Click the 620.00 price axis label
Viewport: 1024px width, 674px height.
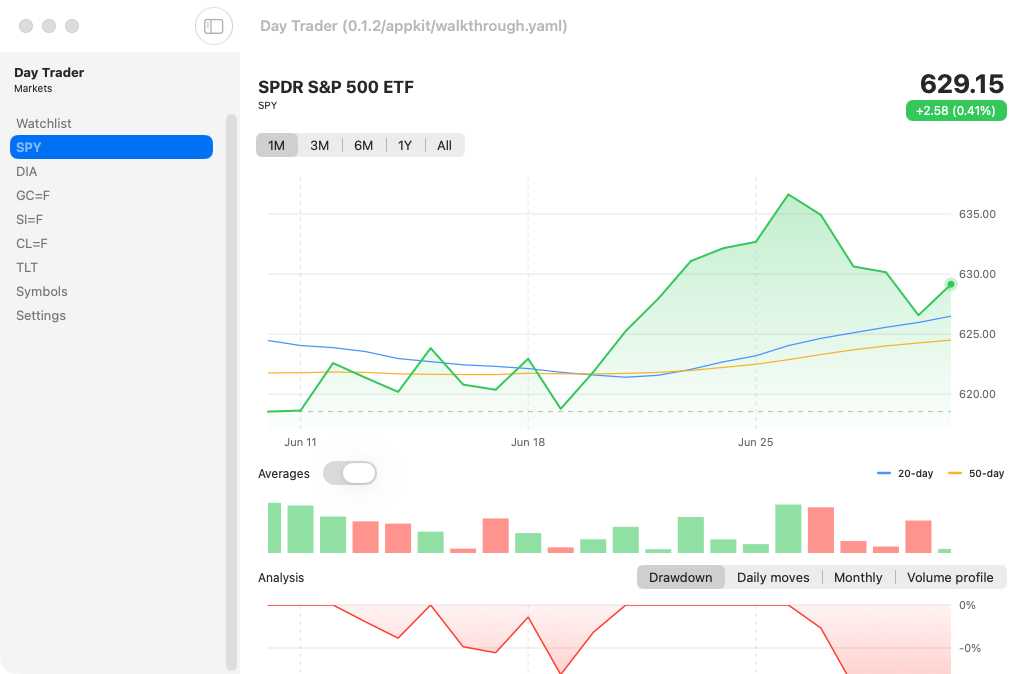pos(977,394)
